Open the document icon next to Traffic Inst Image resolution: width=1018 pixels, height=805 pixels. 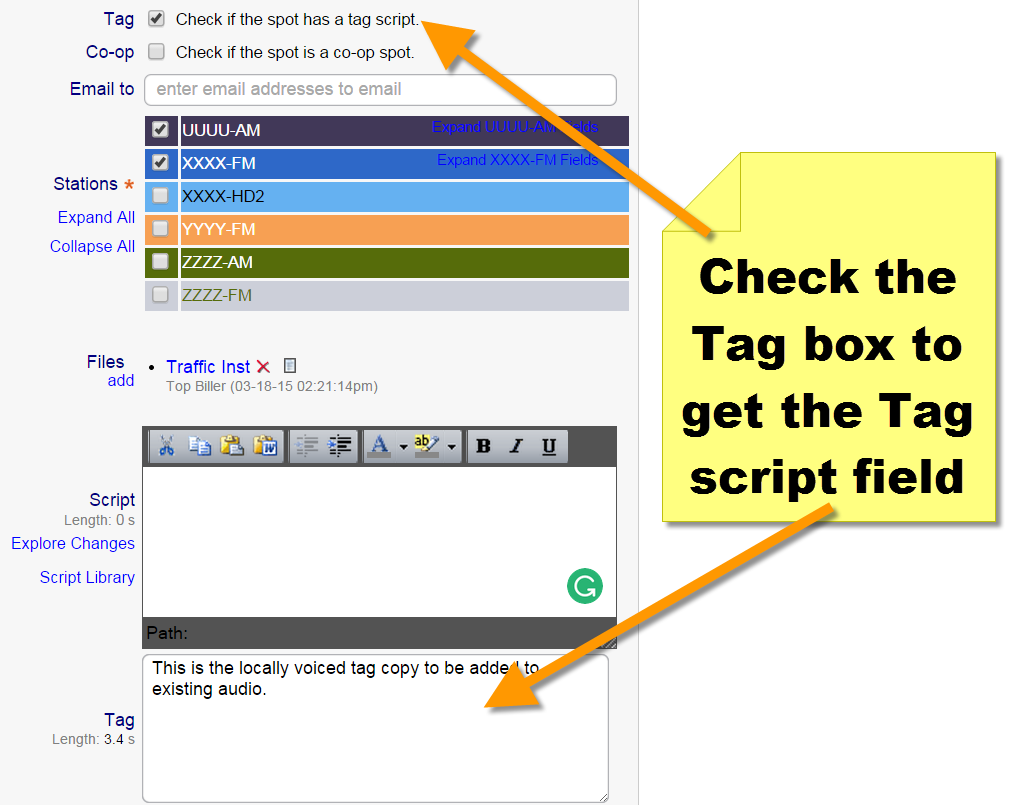click(x=290, y=366)
